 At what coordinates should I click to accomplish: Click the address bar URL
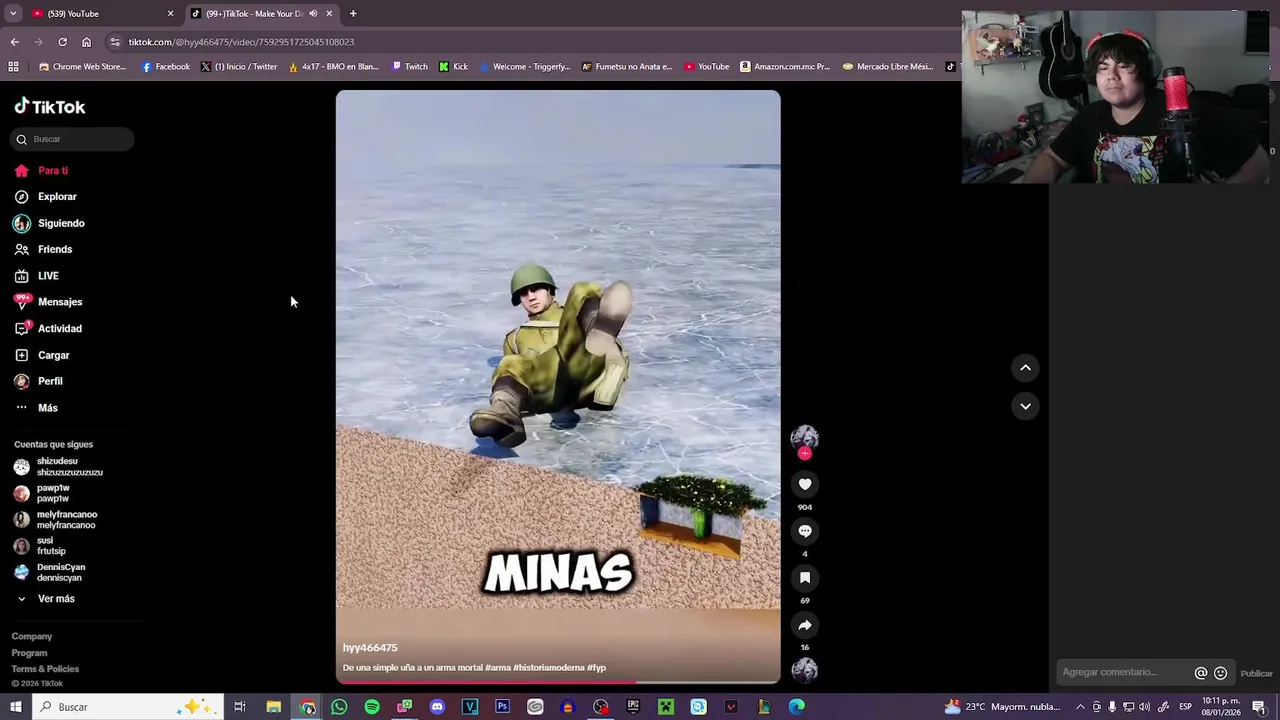[x=241, y=42]
